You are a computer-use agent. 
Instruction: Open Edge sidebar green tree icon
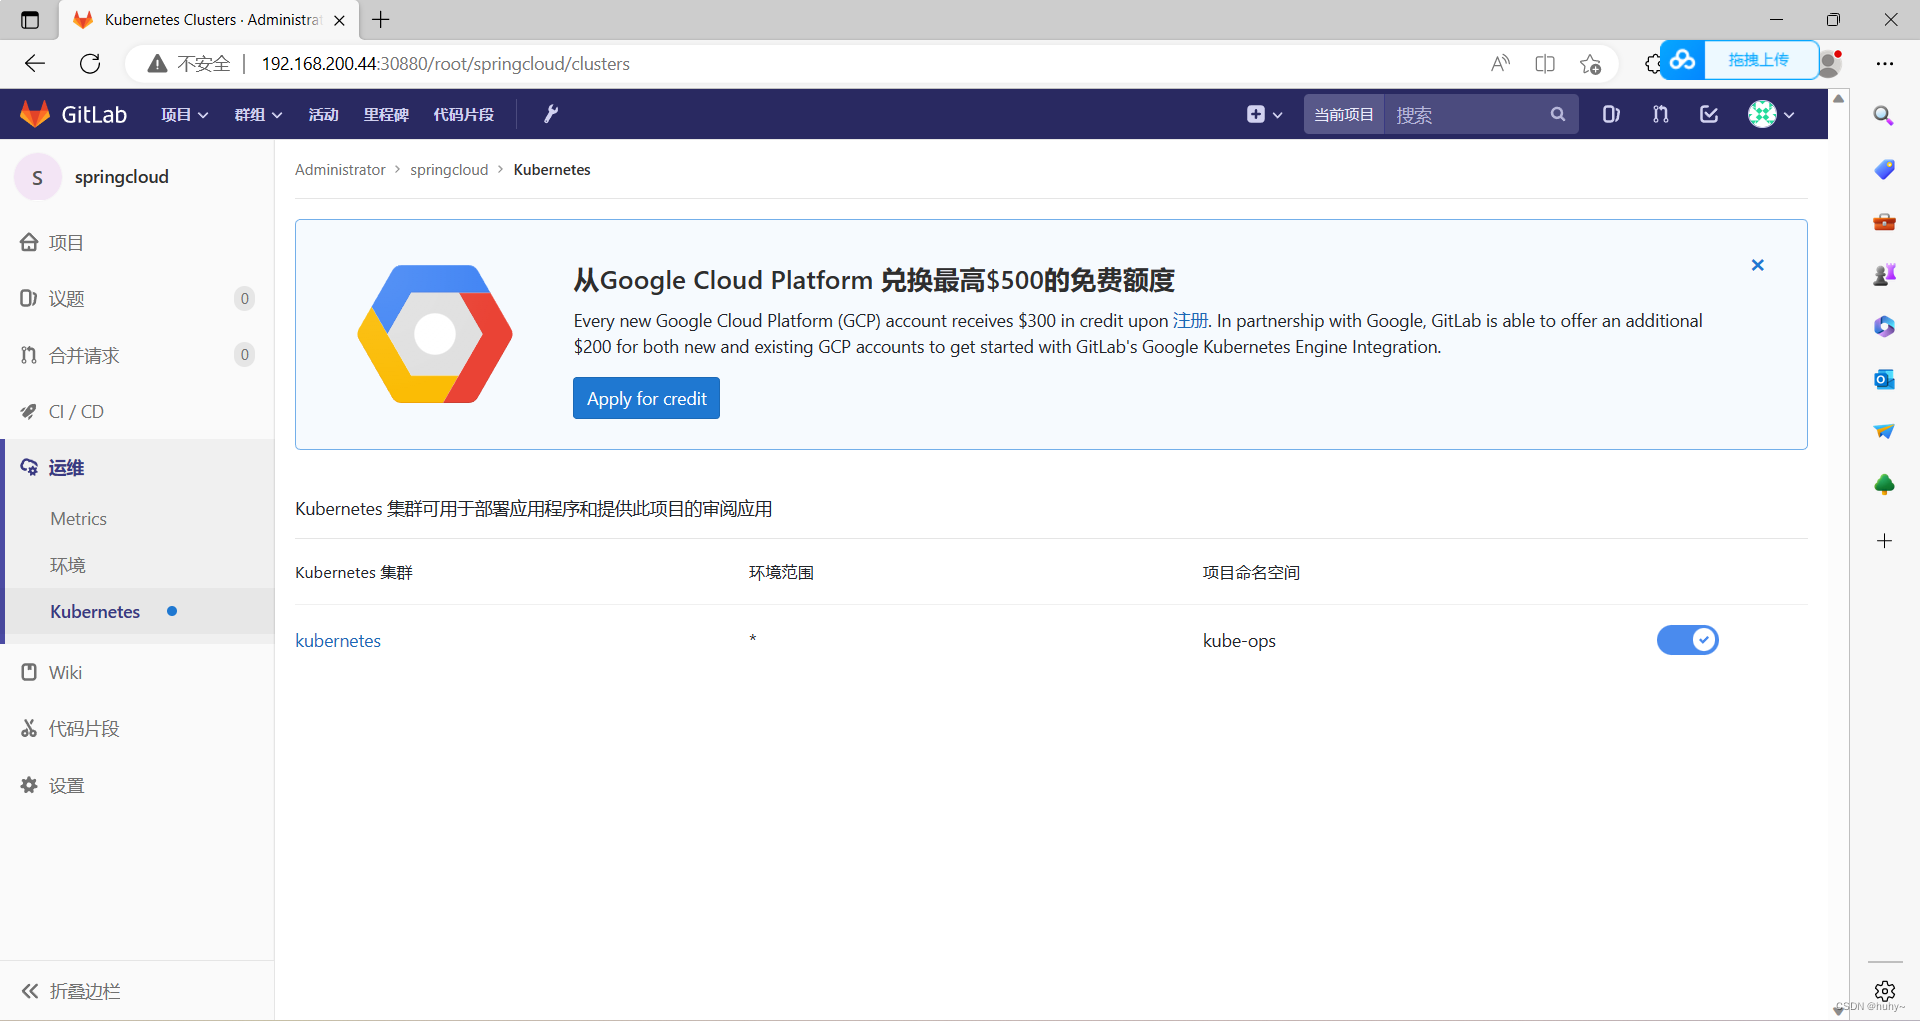[x=1884, y=484]
